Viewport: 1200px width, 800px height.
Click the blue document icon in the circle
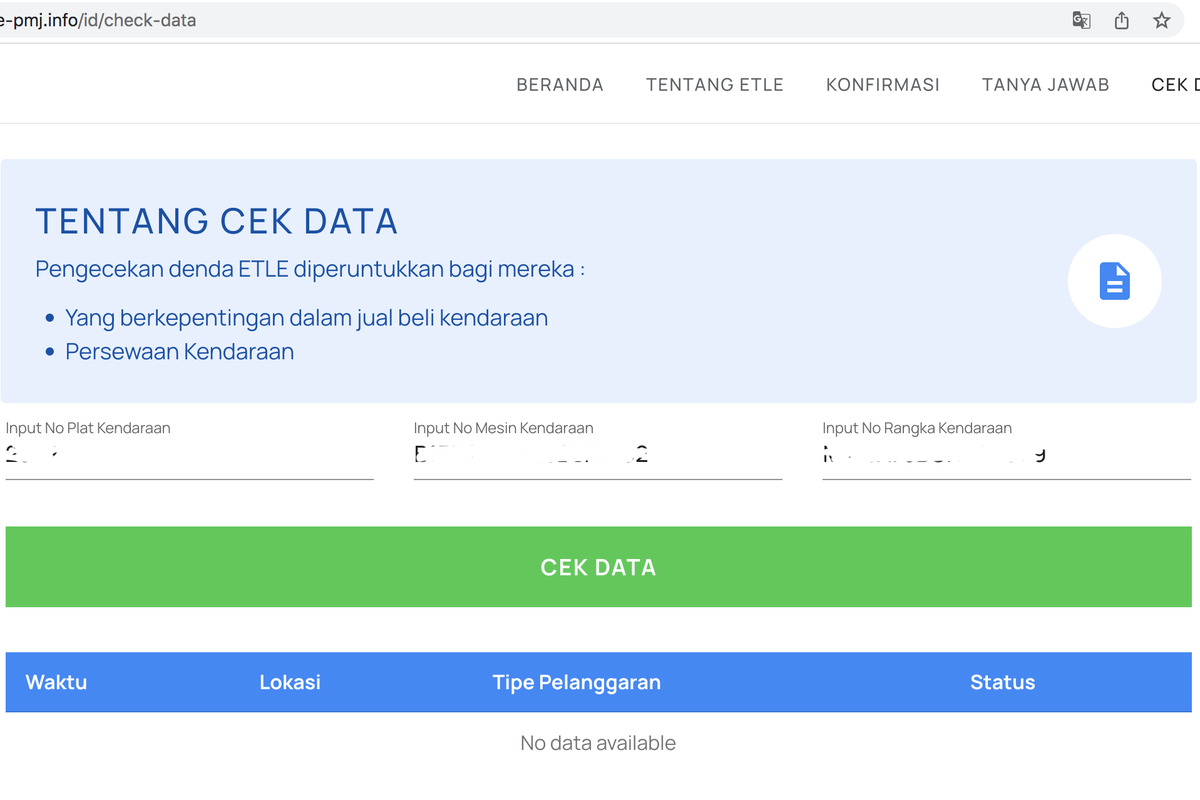[x=1114, y=281]
